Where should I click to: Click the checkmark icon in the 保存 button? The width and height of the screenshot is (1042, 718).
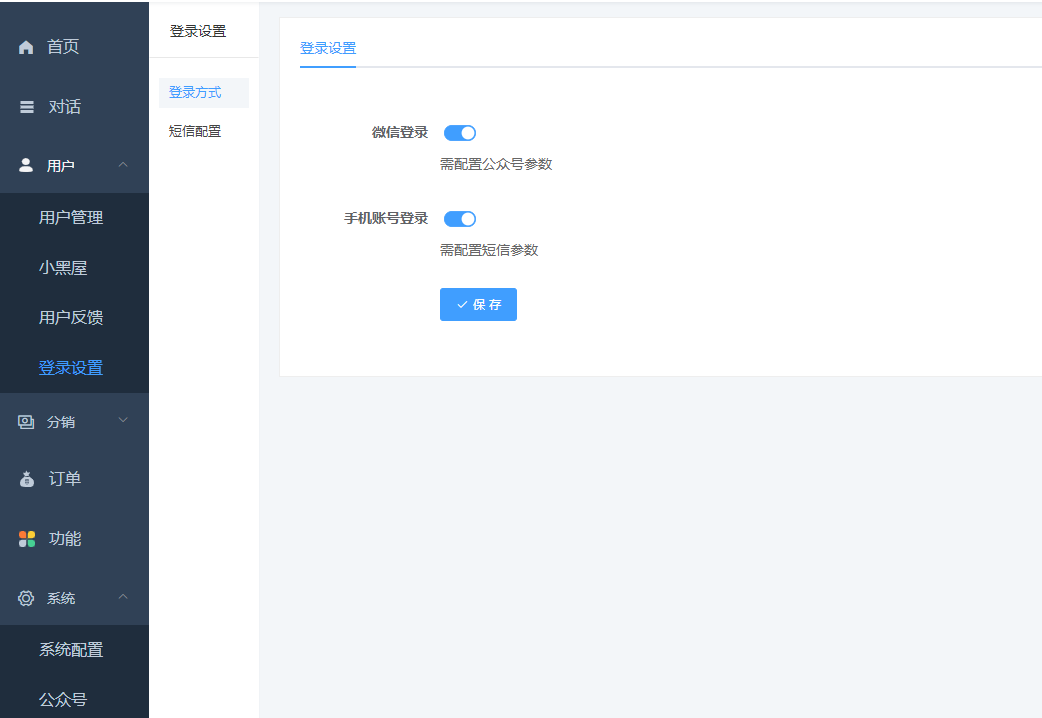coord(462,304)
